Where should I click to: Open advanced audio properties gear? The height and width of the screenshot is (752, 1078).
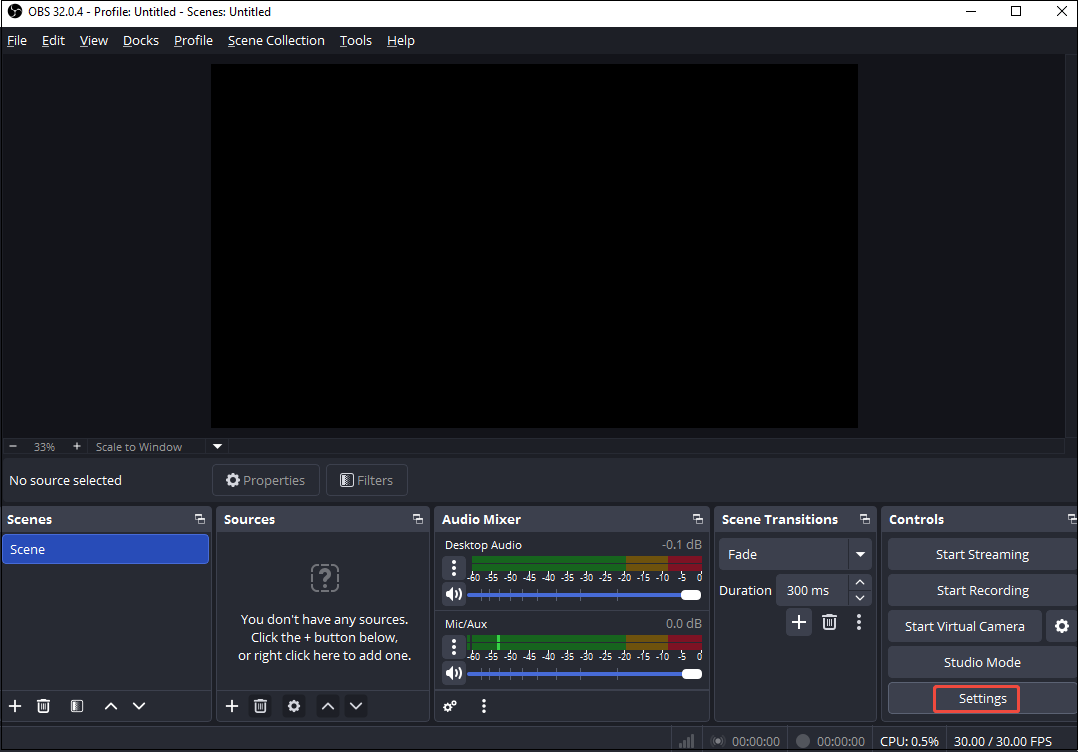pos(449,706)
